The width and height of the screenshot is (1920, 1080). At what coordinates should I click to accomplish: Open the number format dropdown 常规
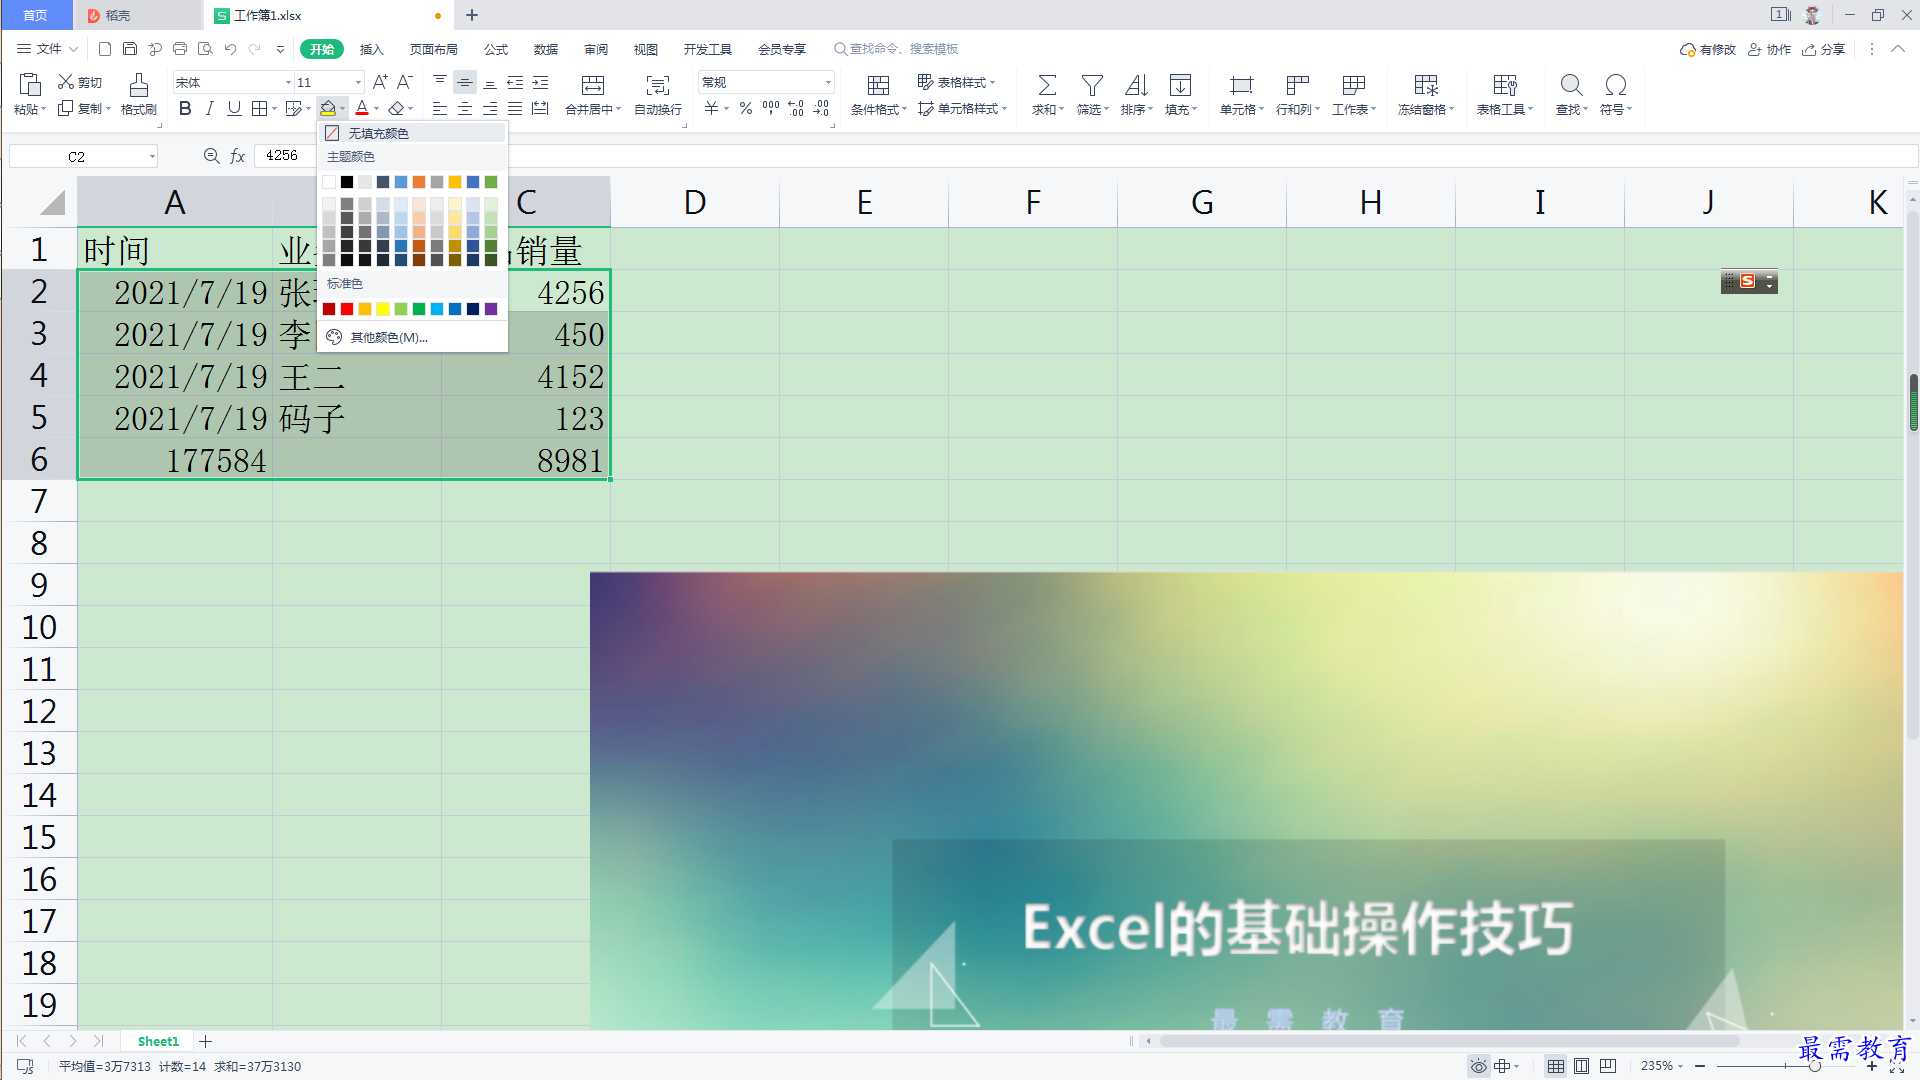pos(828,82)
